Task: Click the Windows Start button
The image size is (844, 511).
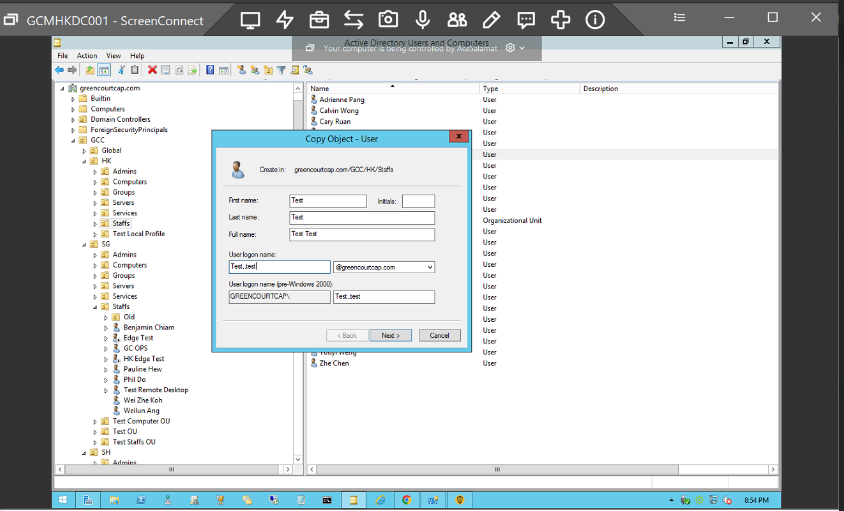Action: coord(63,500)
